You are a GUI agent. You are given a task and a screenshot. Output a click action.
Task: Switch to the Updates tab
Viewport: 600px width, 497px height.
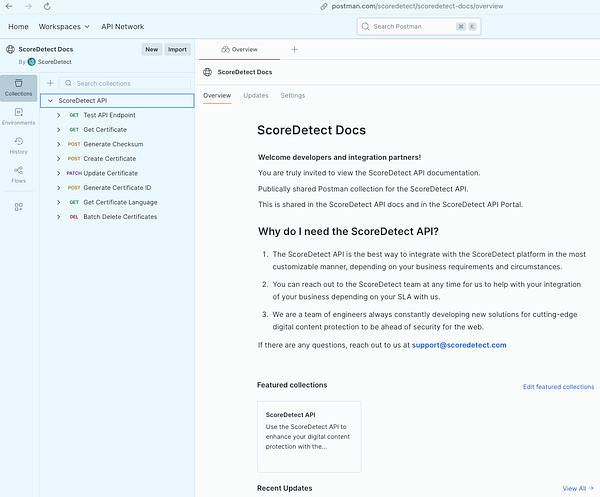point(256,95)
